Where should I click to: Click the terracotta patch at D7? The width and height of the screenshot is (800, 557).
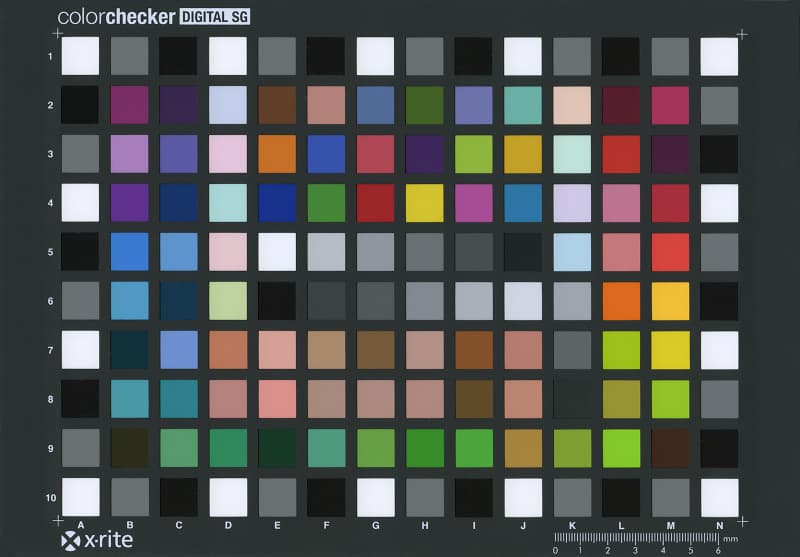coord(228,350)
